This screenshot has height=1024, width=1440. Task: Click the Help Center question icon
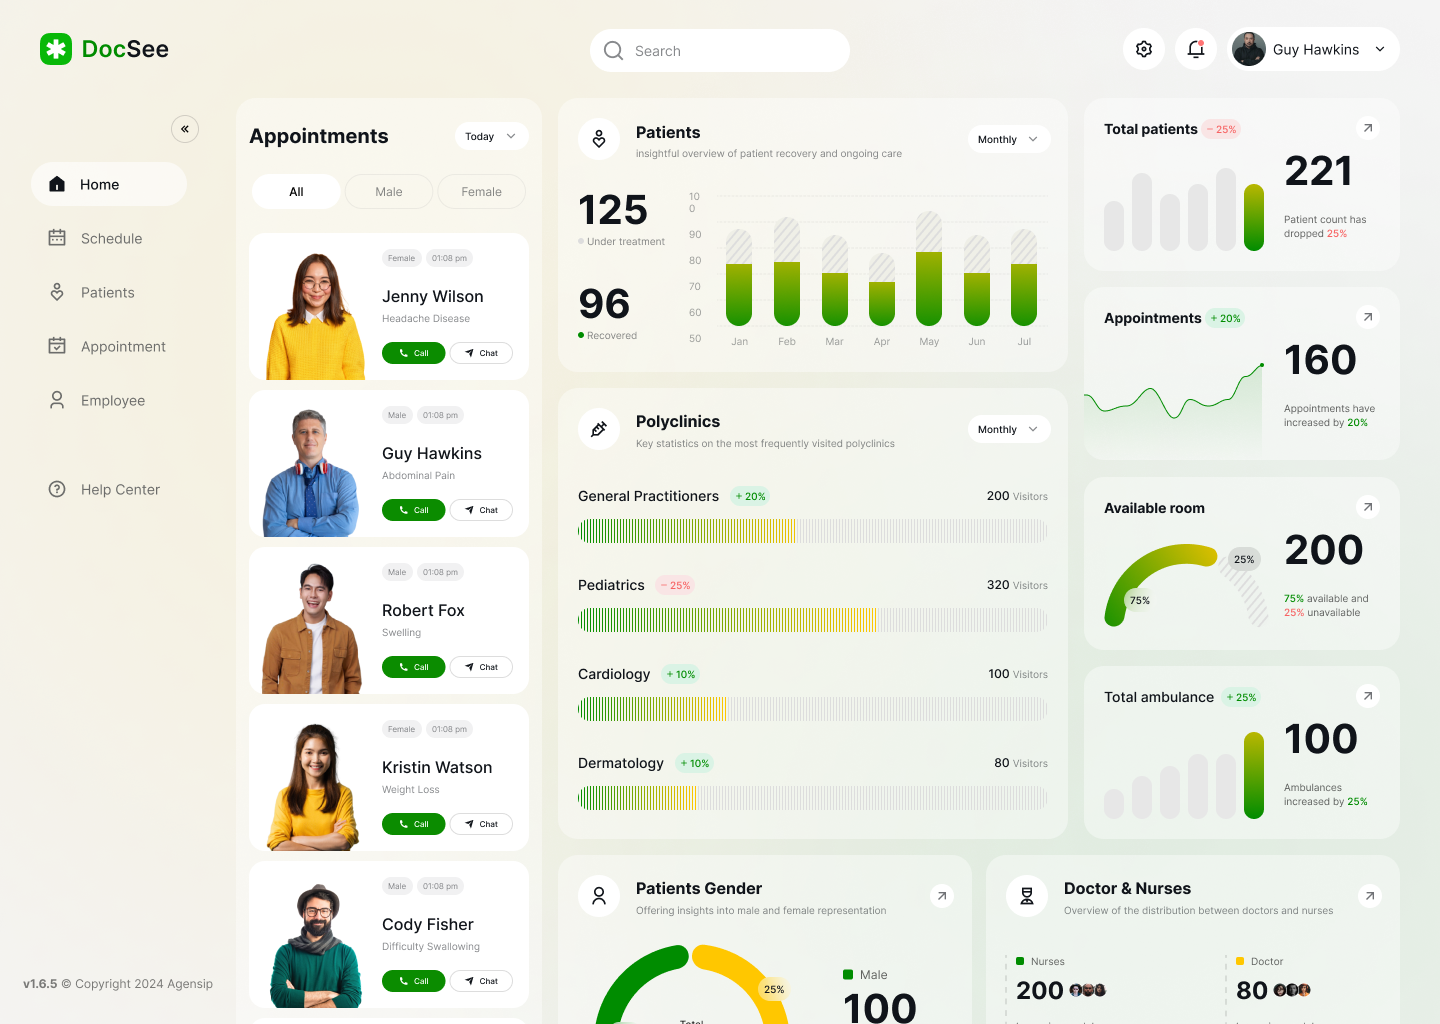pyautogui.click(x=57, y=489)
